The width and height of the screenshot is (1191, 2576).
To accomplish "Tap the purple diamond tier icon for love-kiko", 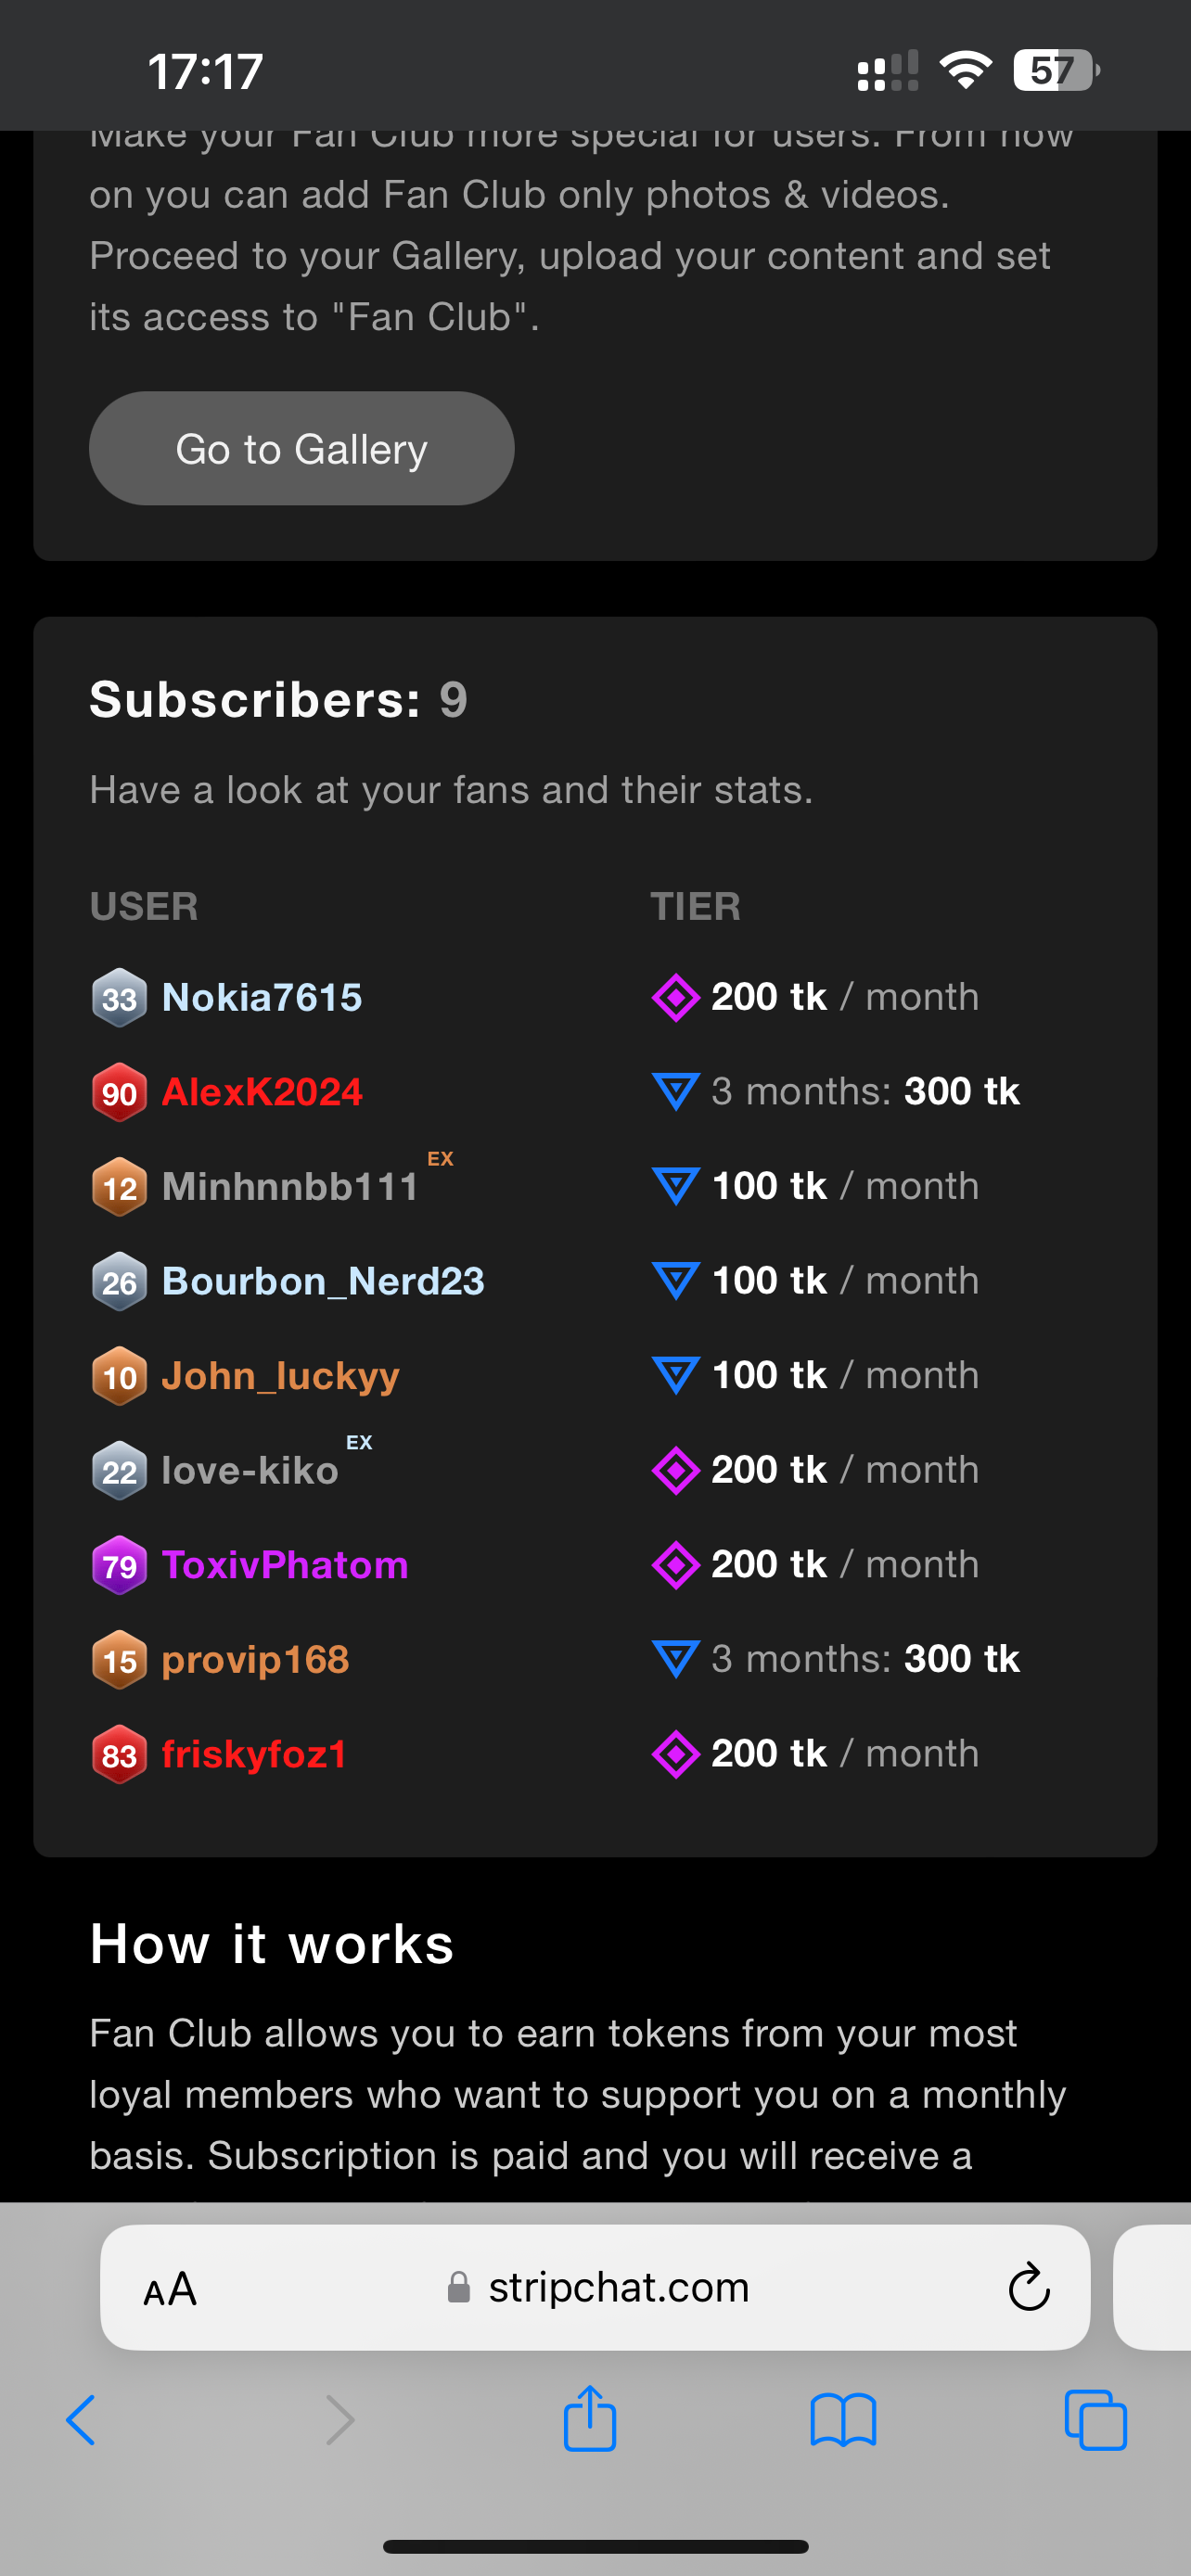I will (x=676, y=1470).
